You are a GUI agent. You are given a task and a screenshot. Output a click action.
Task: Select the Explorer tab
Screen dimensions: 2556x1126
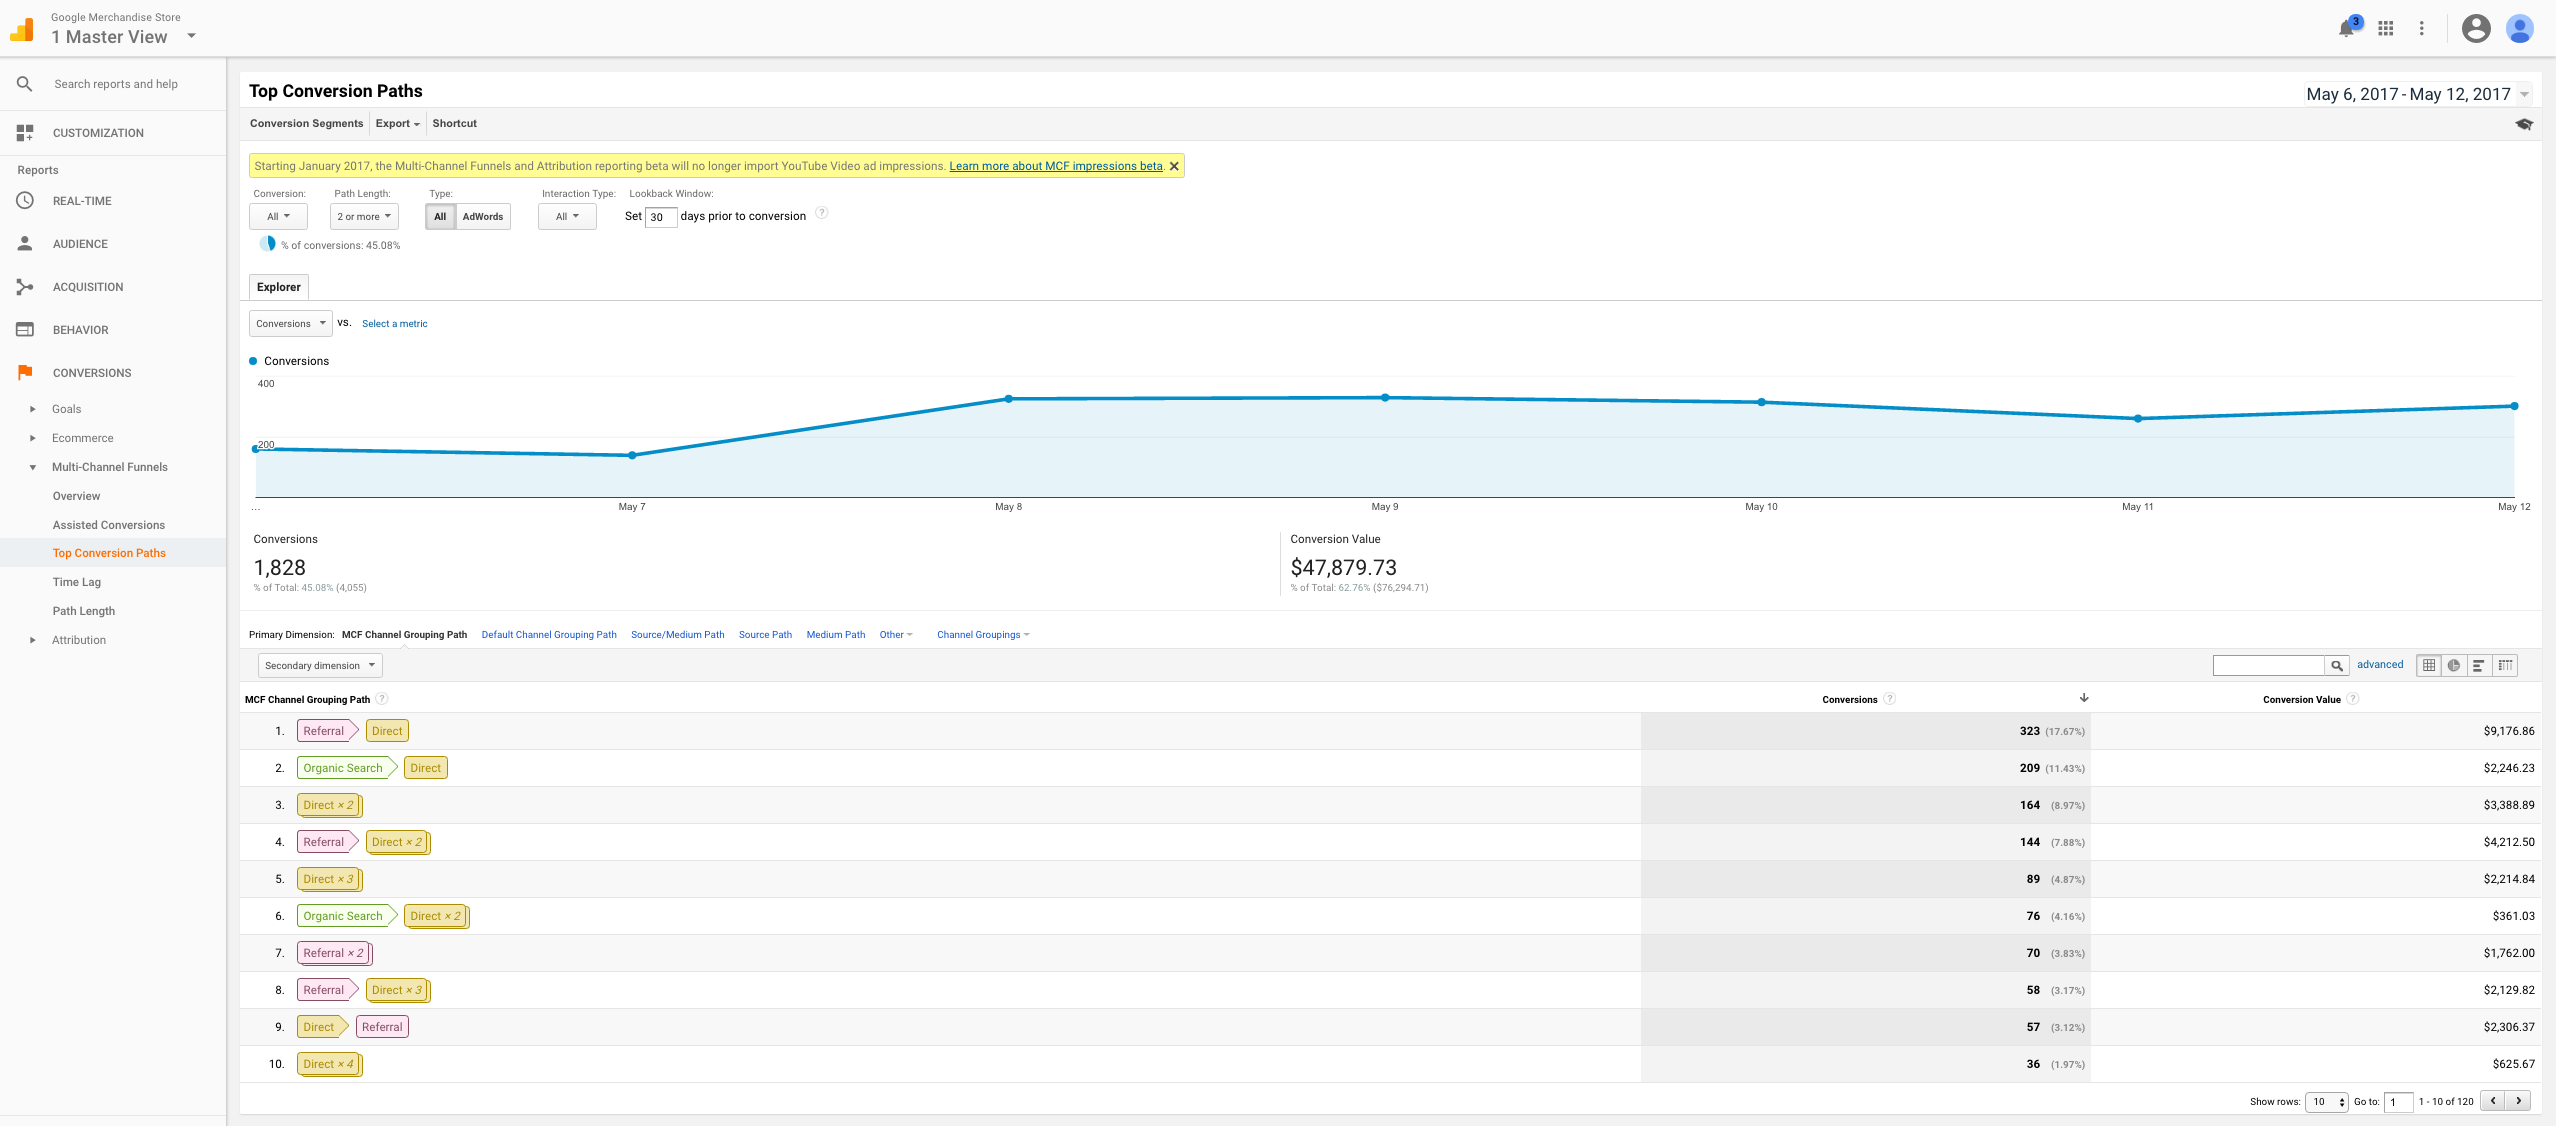point(278,287)
